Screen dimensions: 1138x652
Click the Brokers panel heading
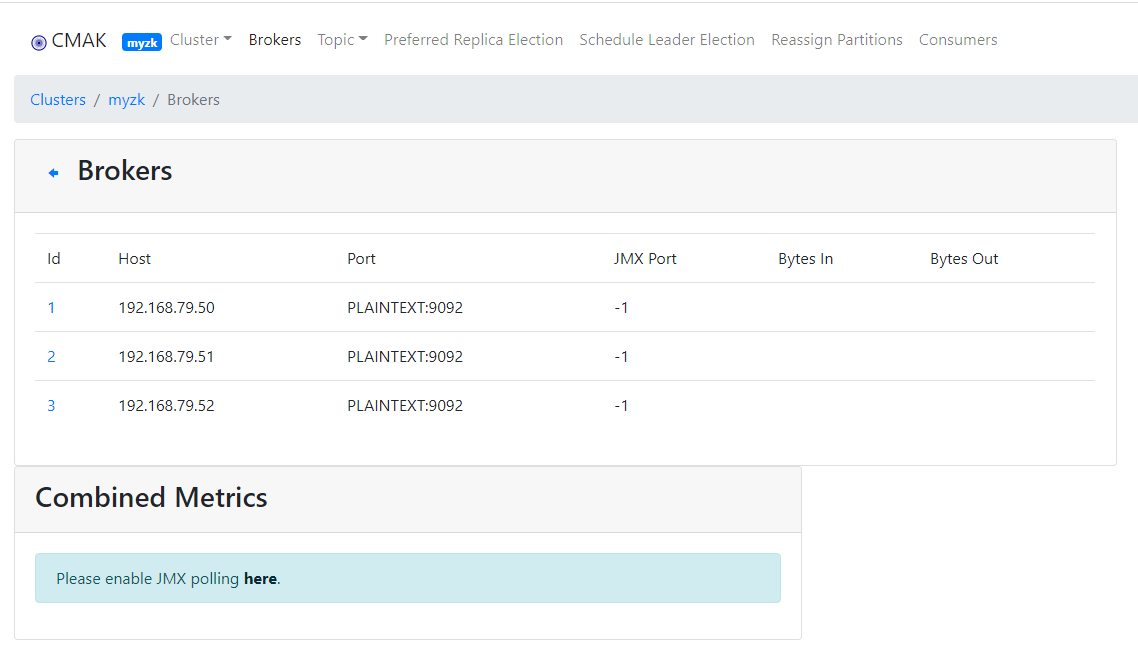(x=125, y=171)
